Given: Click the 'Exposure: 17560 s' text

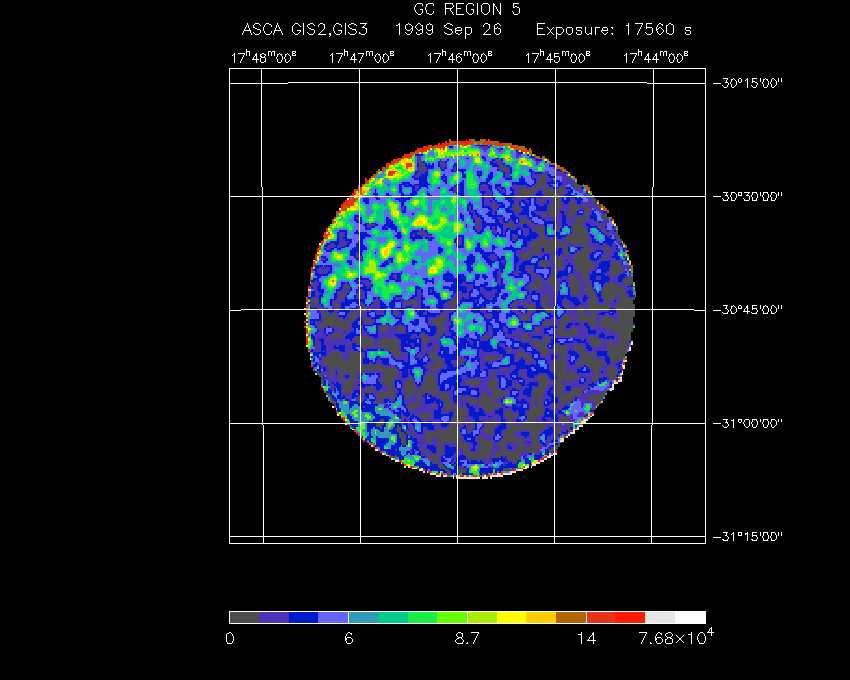Looking at the screenshot, I should [x=614, y=30].
